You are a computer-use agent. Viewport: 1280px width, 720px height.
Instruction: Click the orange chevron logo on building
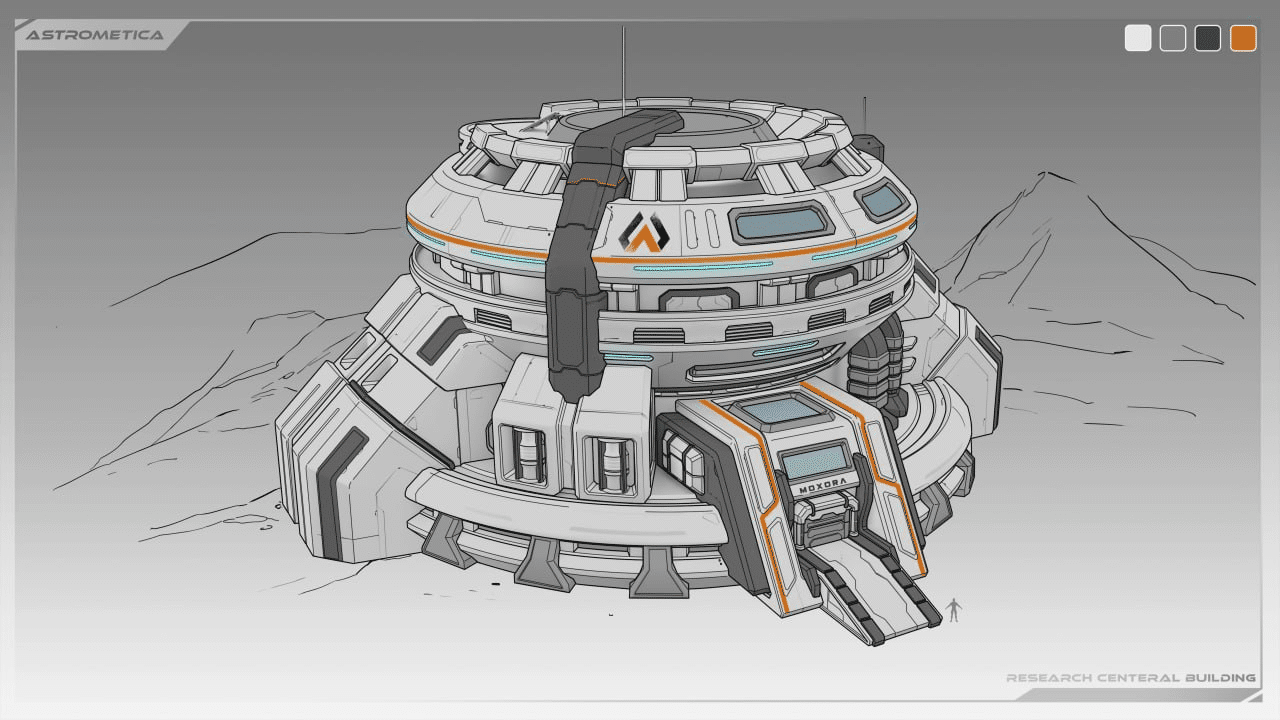click(x=643, y=233)
